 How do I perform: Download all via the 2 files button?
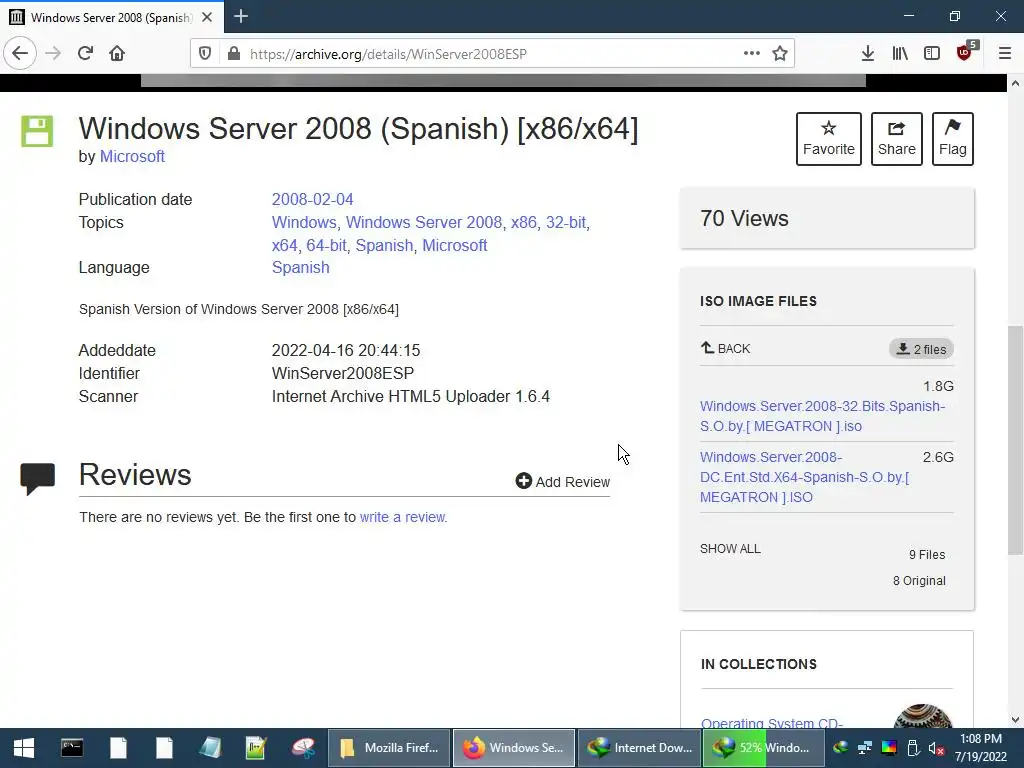click(x=921, y=349)
